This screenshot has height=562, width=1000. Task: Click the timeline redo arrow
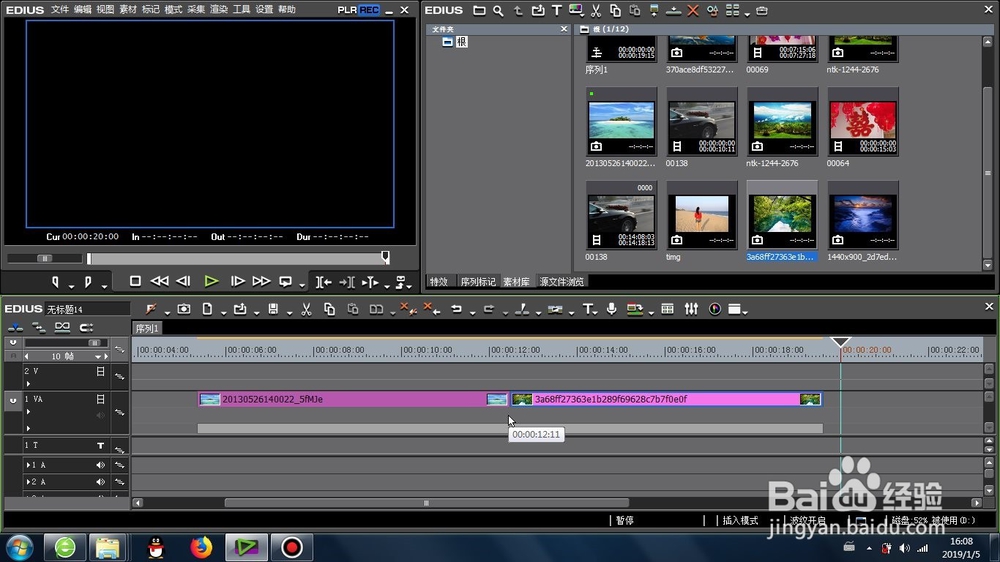coord(489,309)
